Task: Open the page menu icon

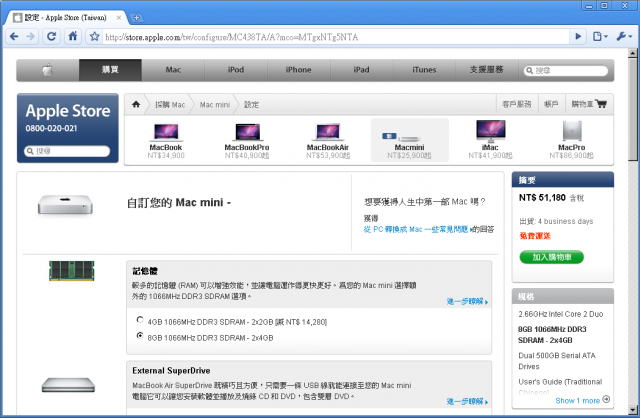Action: pos(600,37)
